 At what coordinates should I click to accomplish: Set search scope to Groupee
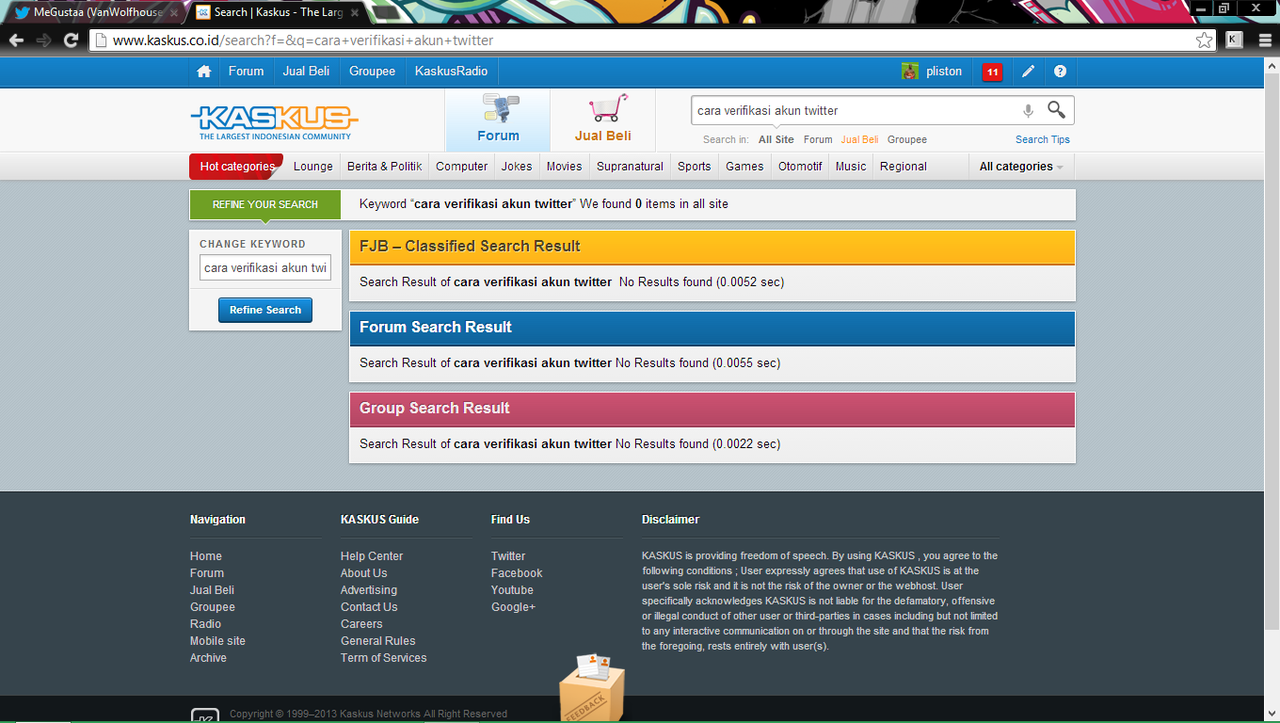click(x=907, y=140)
